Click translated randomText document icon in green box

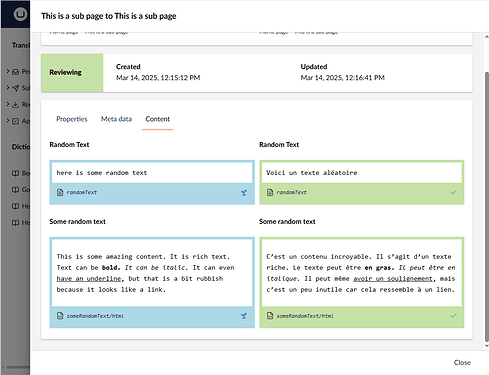pos(270,192)
